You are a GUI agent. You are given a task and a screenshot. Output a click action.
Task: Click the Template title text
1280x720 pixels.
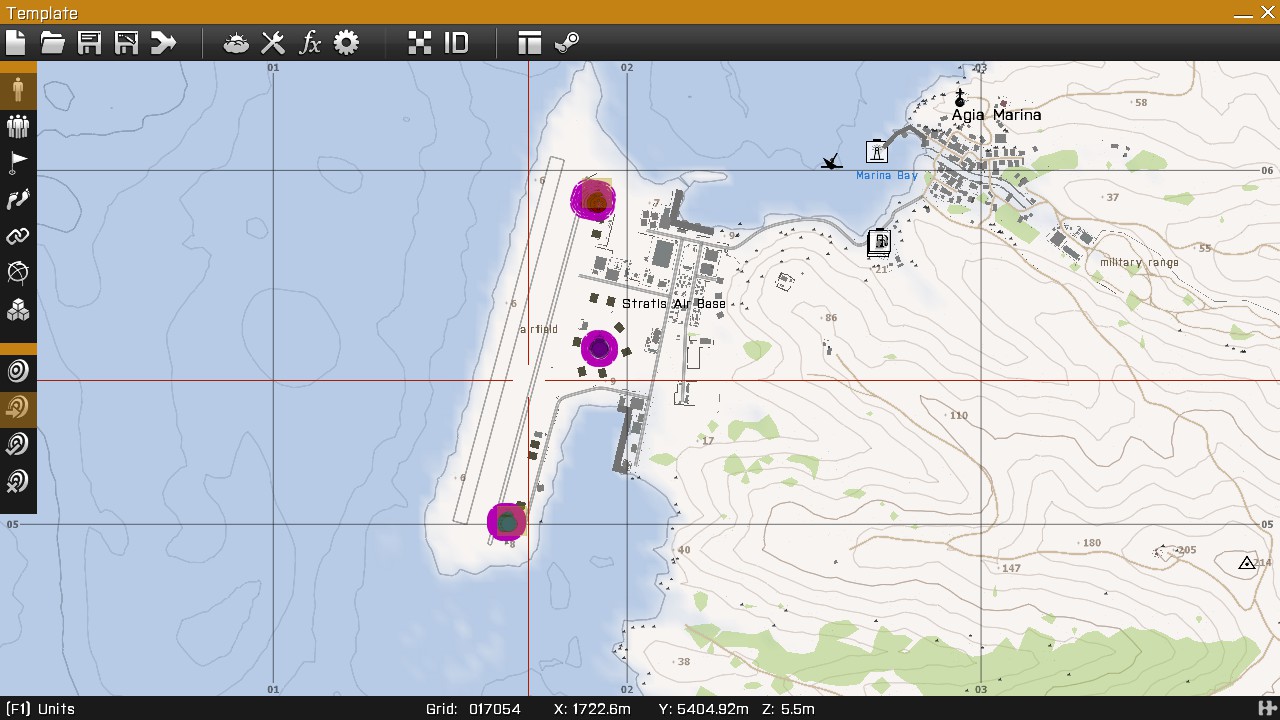point(42,13)
